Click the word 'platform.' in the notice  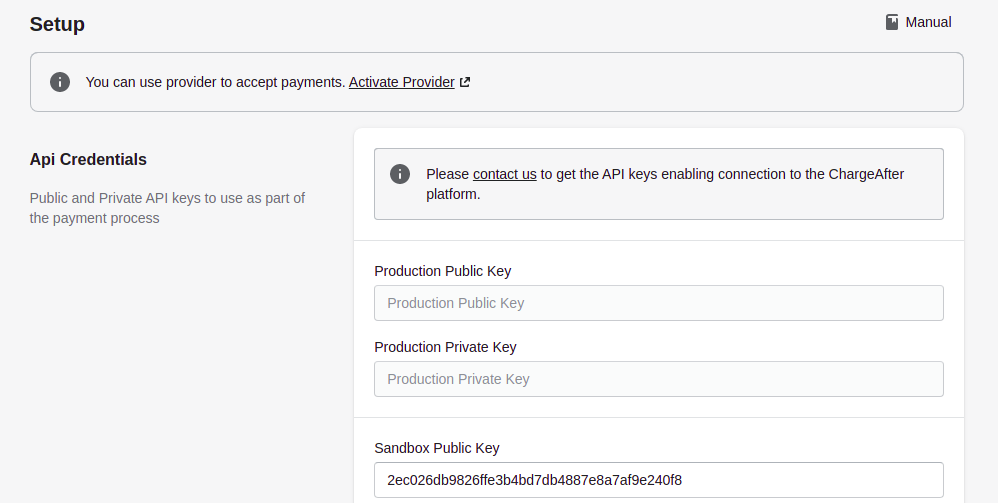453,194
